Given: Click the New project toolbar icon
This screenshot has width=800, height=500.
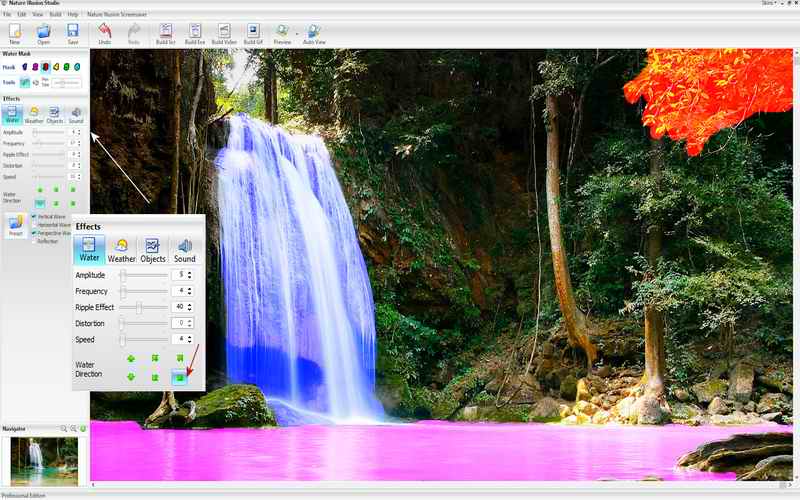Looking at the screenshot, I should coord(14,34).
